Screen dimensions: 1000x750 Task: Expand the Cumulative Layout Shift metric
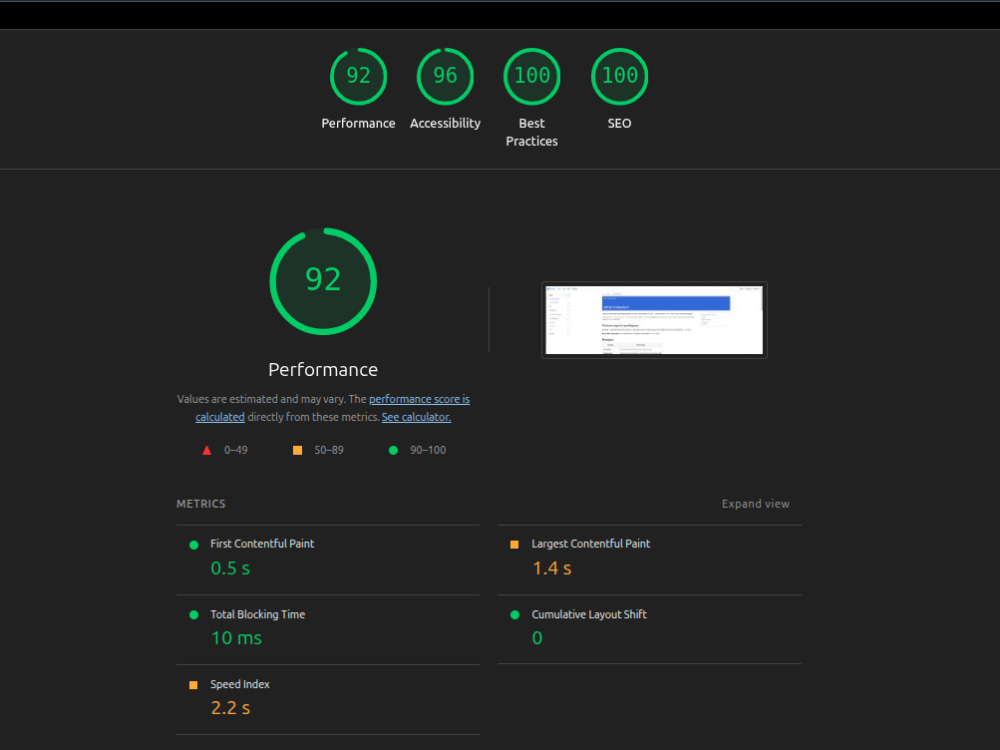coord(649,629)
